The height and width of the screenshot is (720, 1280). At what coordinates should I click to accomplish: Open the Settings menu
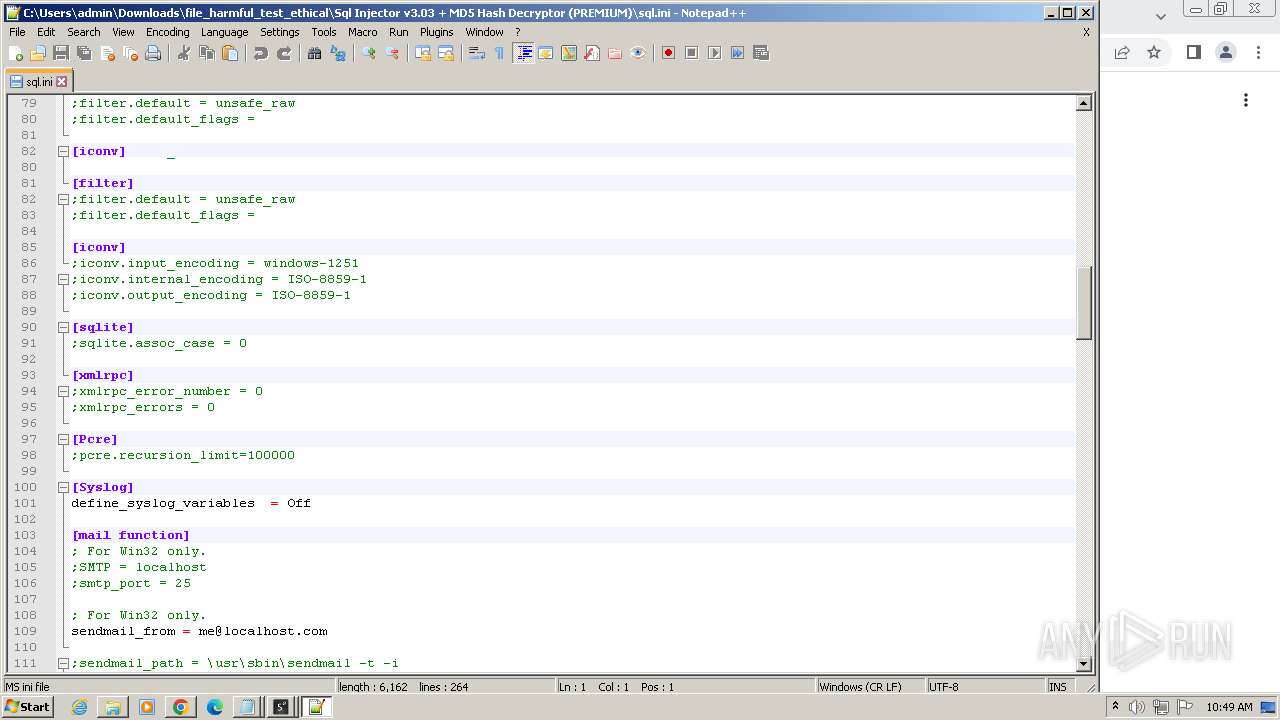[280, 32]
